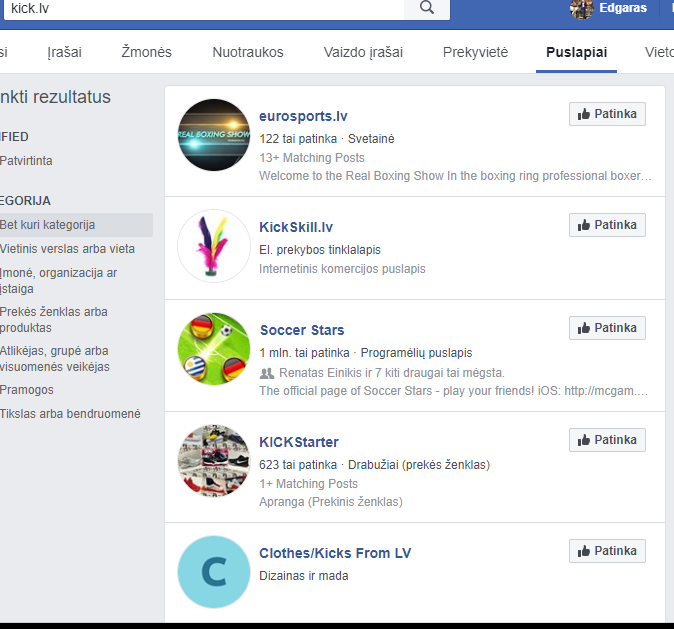This screenshot has width=674, height=629.
Task: Open the Soccer Stars page link
Action: (302, 330)
